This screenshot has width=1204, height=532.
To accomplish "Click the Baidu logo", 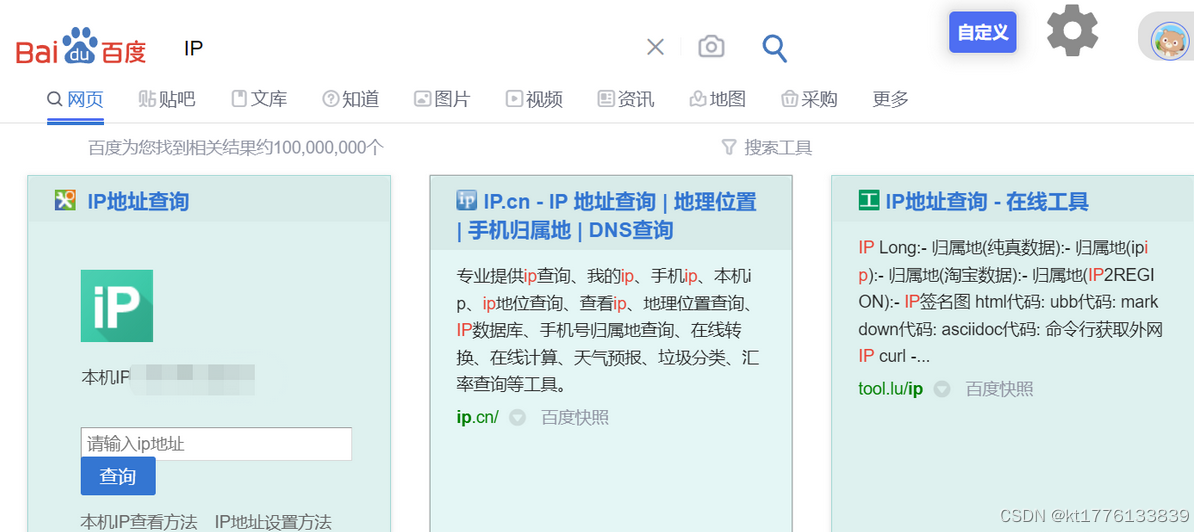I will (81, 47).
